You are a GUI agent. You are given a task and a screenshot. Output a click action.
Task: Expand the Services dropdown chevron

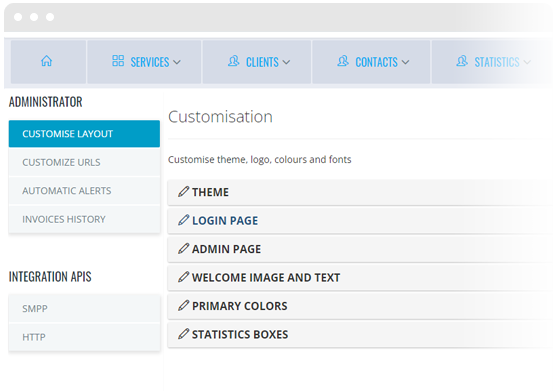(177, 62)
